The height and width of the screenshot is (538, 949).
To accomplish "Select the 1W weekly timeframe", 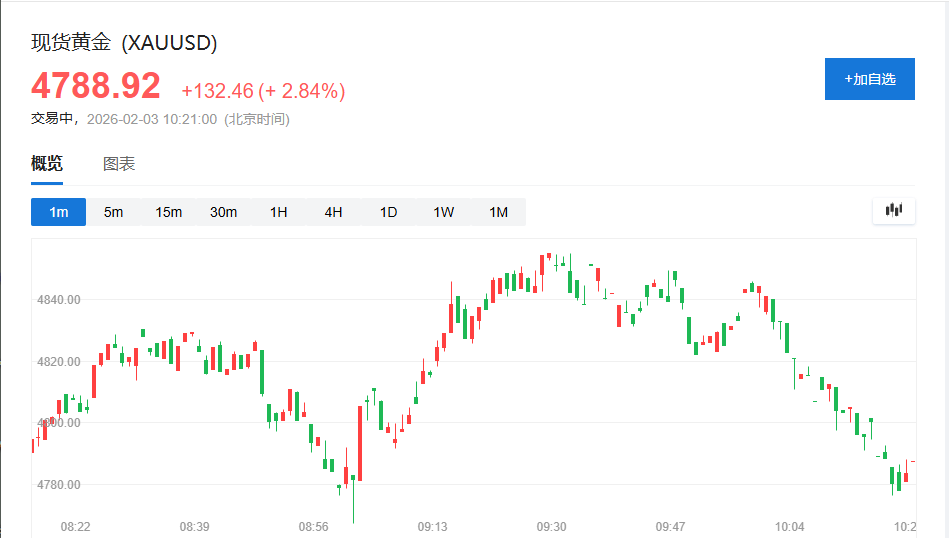I will pos(443,212).
